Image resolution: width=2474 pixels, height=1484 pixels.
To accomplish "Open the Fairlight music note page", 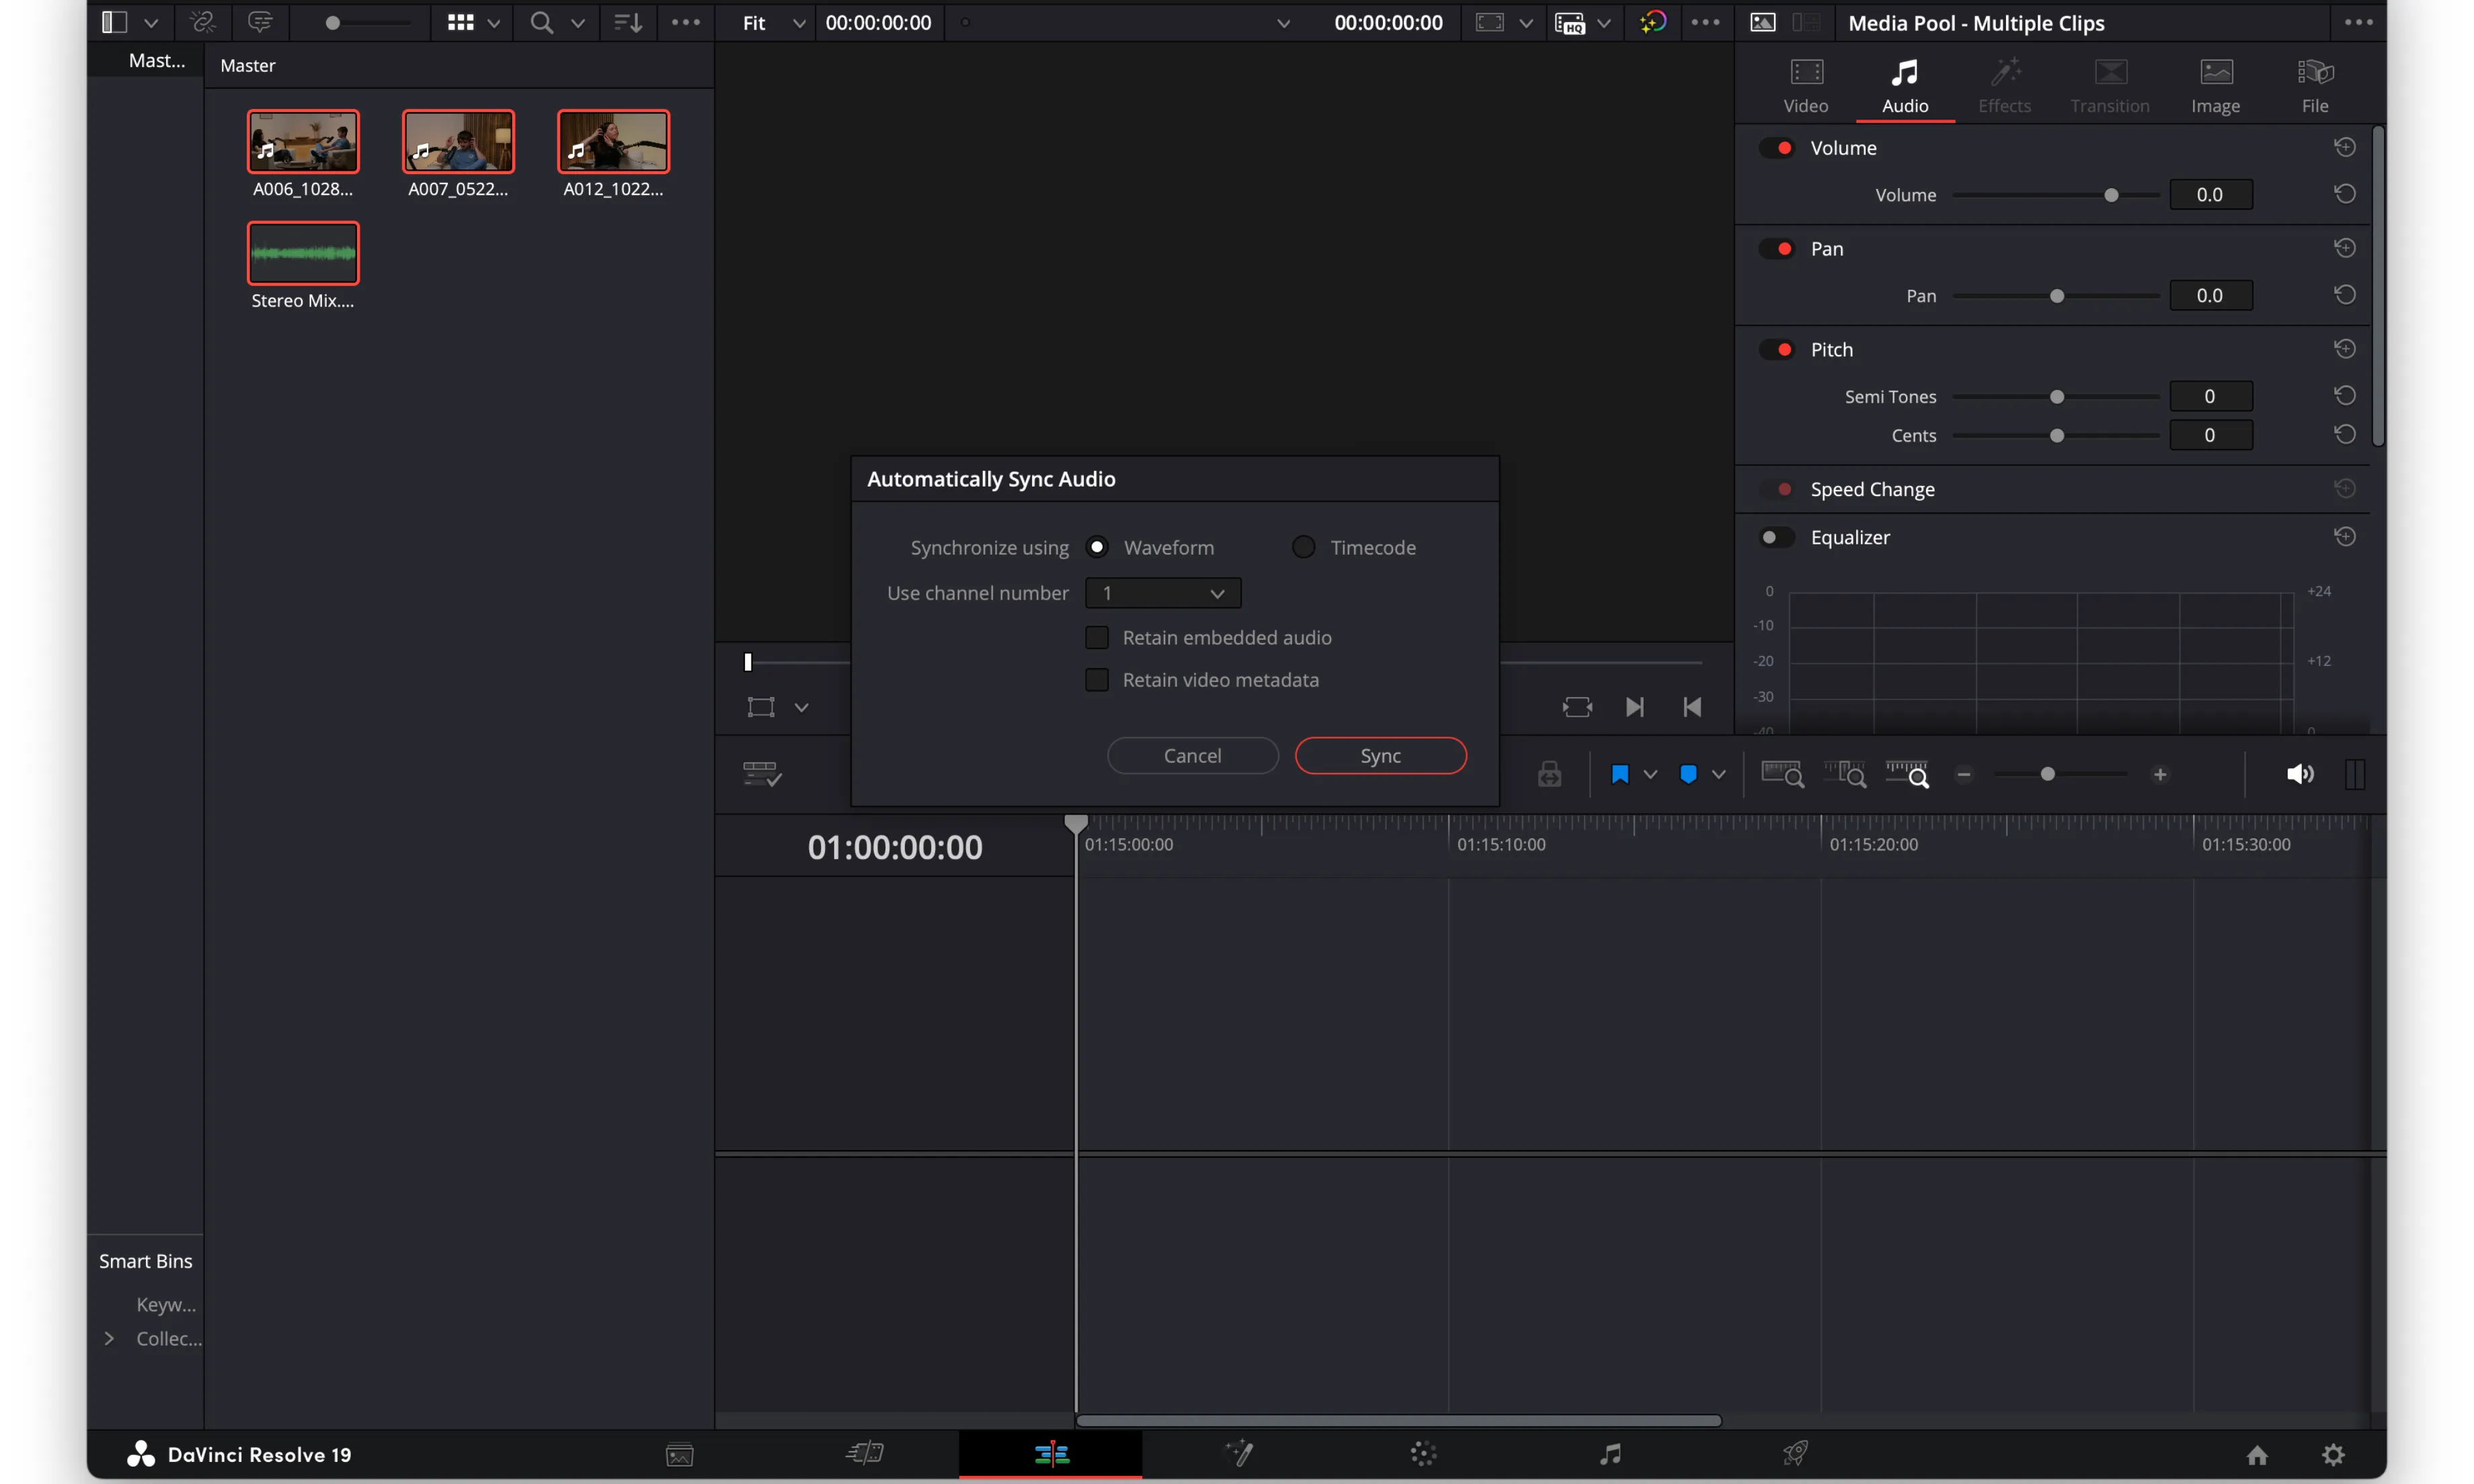I will 1610,1454.
